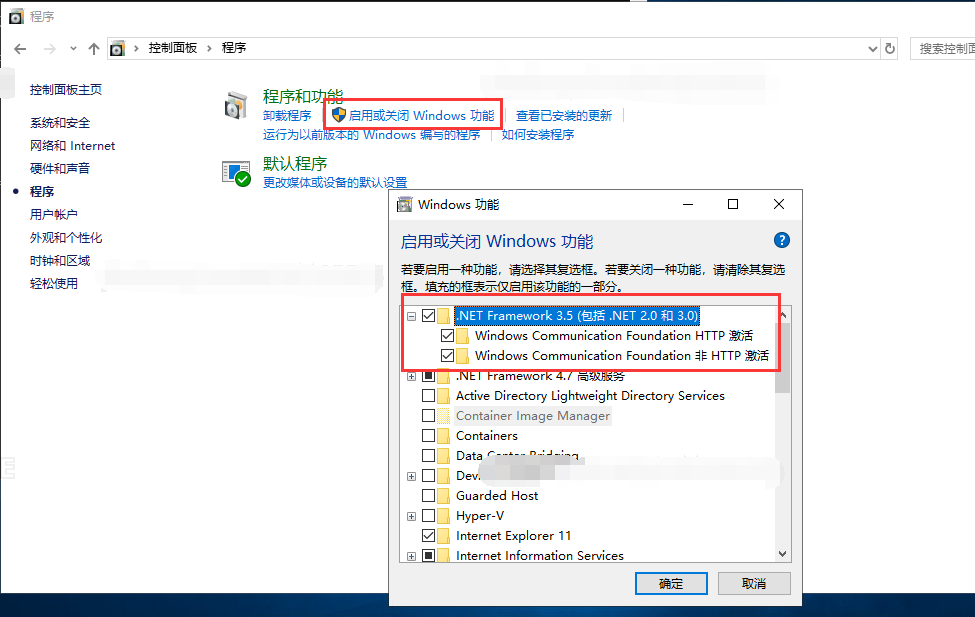Screen dimensions: 975x617
Task: Click the feature list scrollbar down arrow
Action: pyautogui.click(x=783, y=554)
